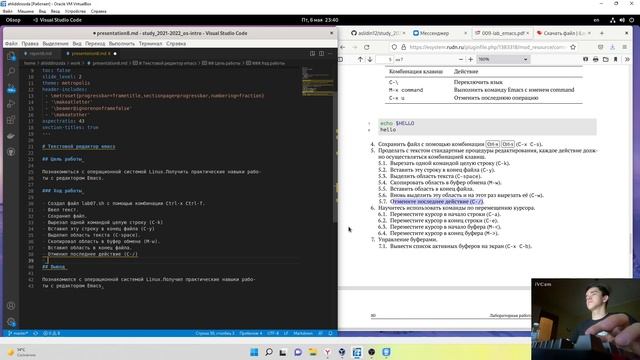Click Synchronize Changes icon in status bar
Screen dimensions: 640x360
coord(36,333)
